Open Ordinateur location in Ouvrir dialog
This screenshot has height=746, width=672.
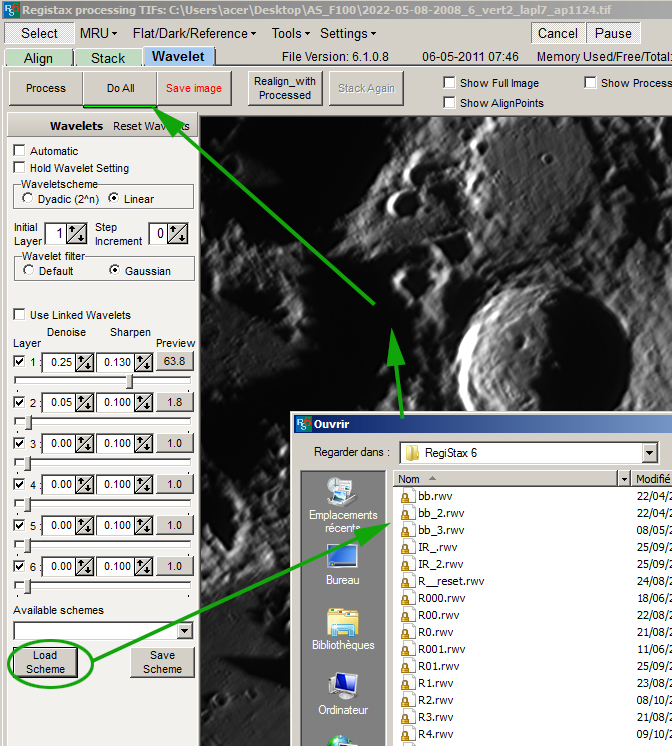(343, 694)
